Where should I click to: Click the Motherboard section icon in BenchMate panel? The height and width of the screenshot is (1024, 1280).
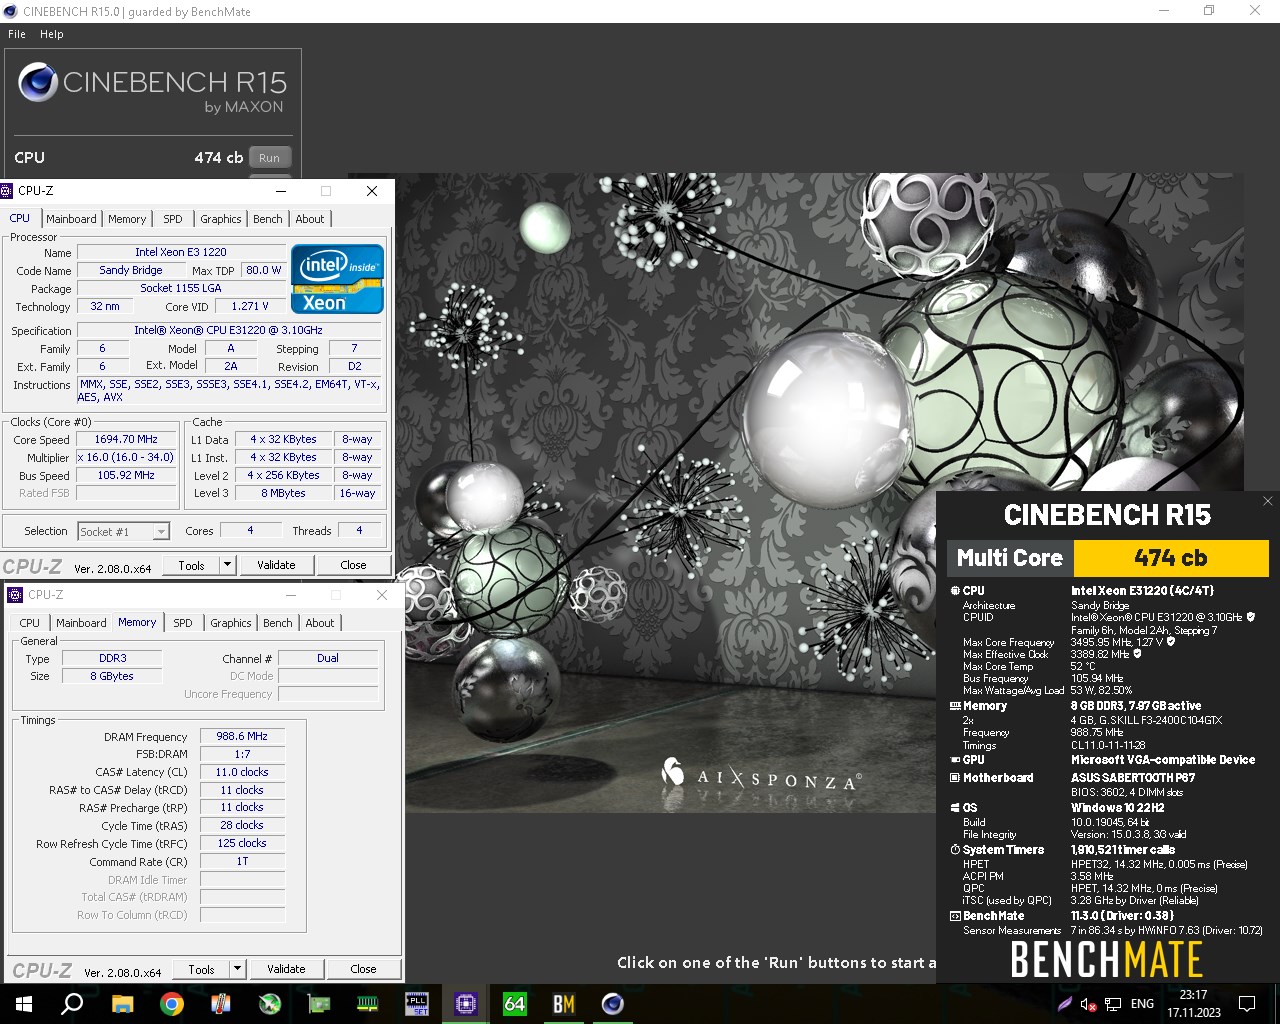(955, 778)
